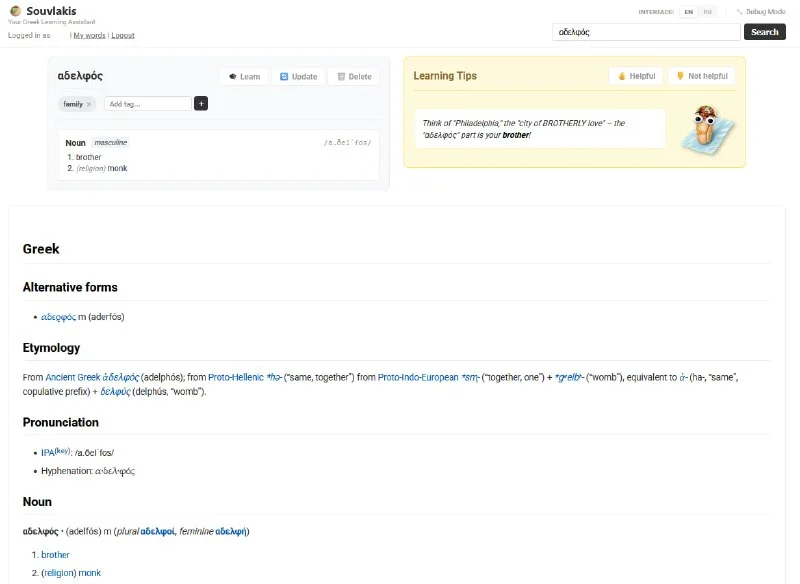This screenshot has height=584, width=800.
Task: Click the Search button
Action: [x=764, y=32]
